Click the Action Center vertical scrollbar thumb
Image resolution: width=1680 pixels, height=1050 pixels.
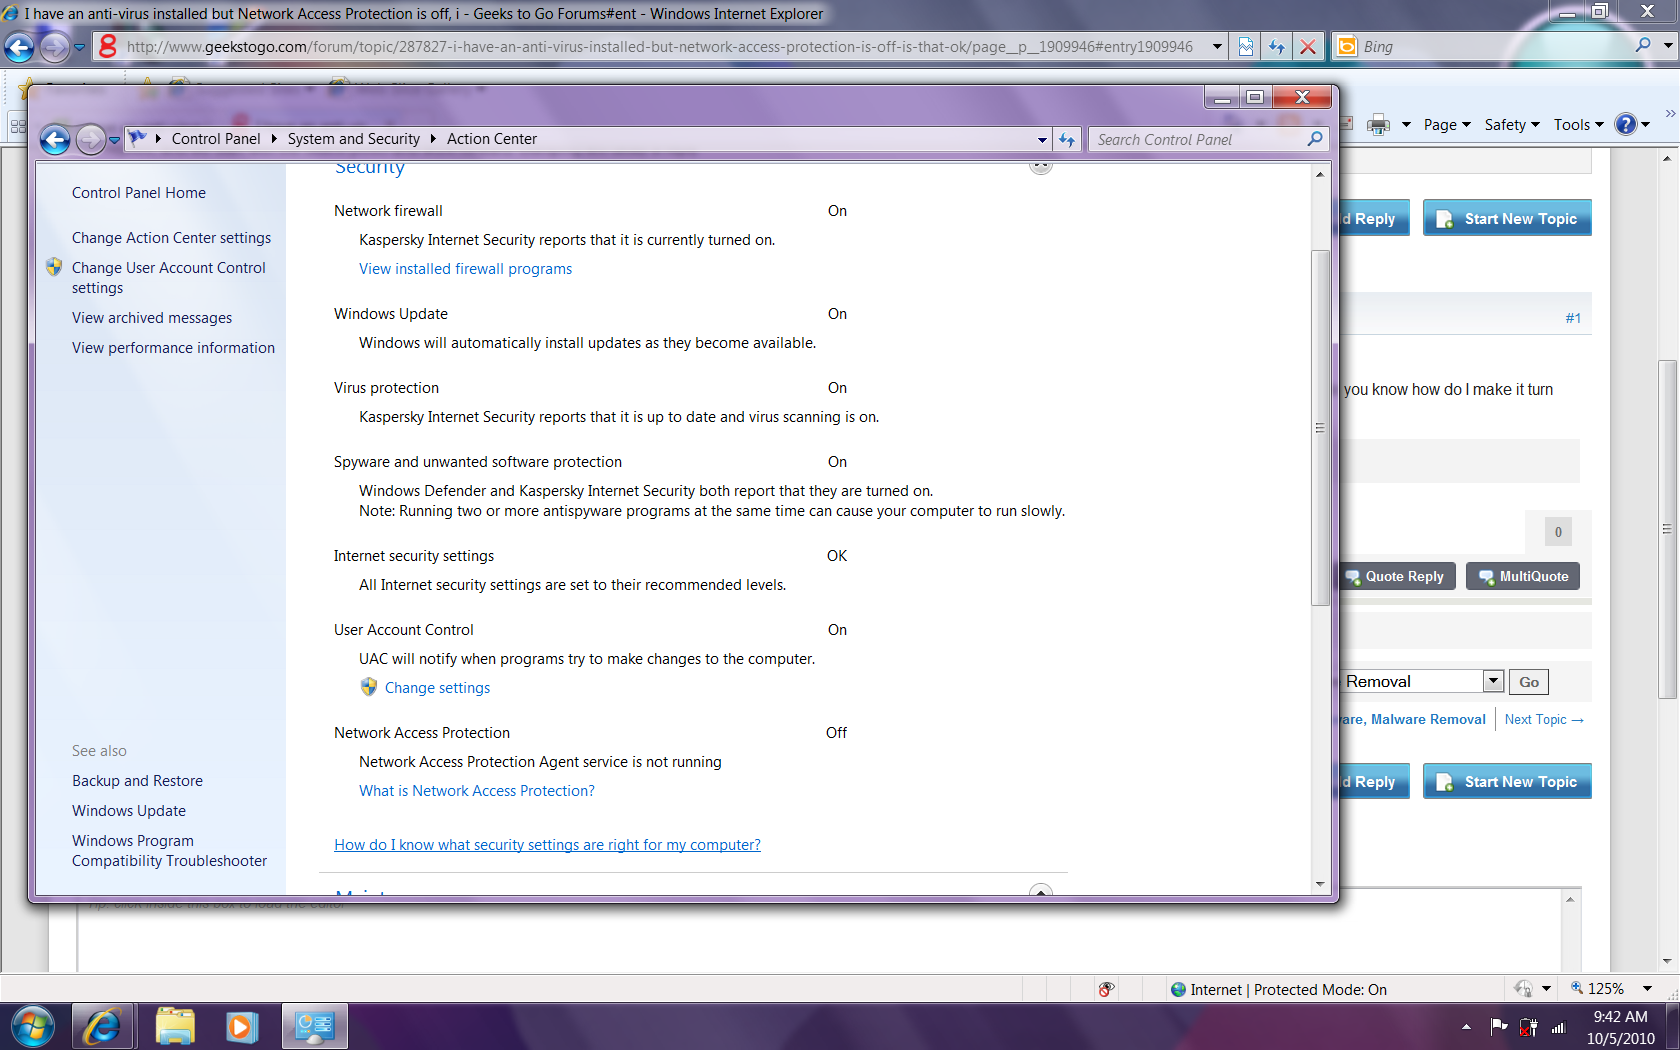coord(1320,427)
